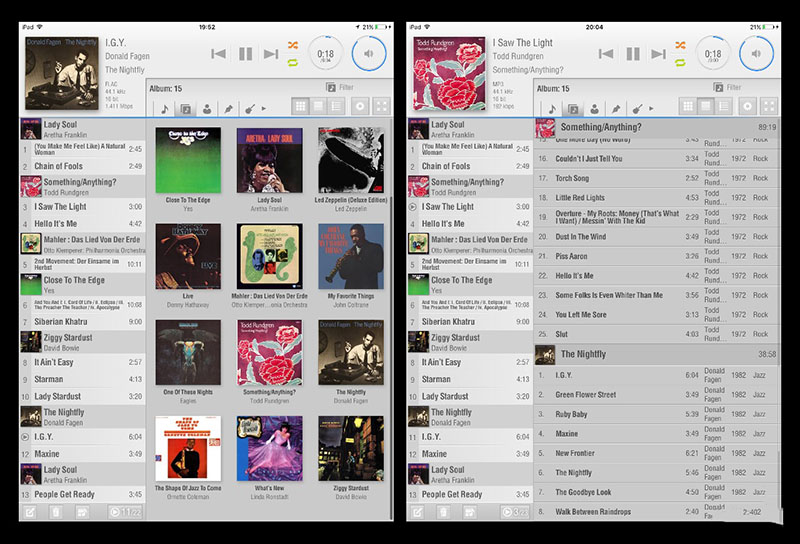This screenshot has width=800, height=544.
Task: Toggle shuffle in the I.G.Y. player
Action: point(293,45)
